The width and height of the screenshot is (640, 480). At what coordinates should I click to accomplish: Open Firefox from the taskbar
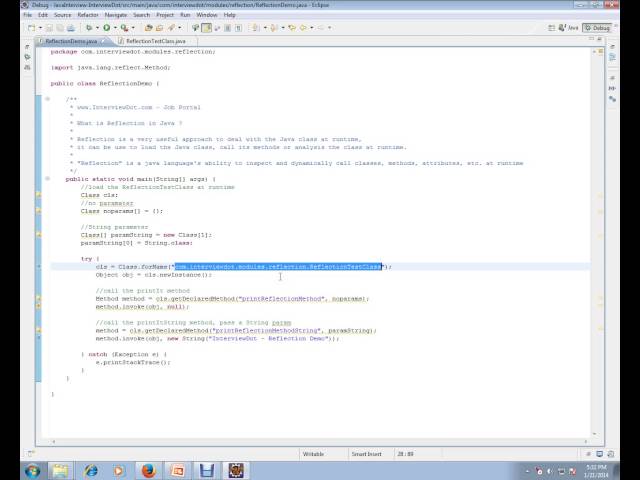click(x=149, y=471)
